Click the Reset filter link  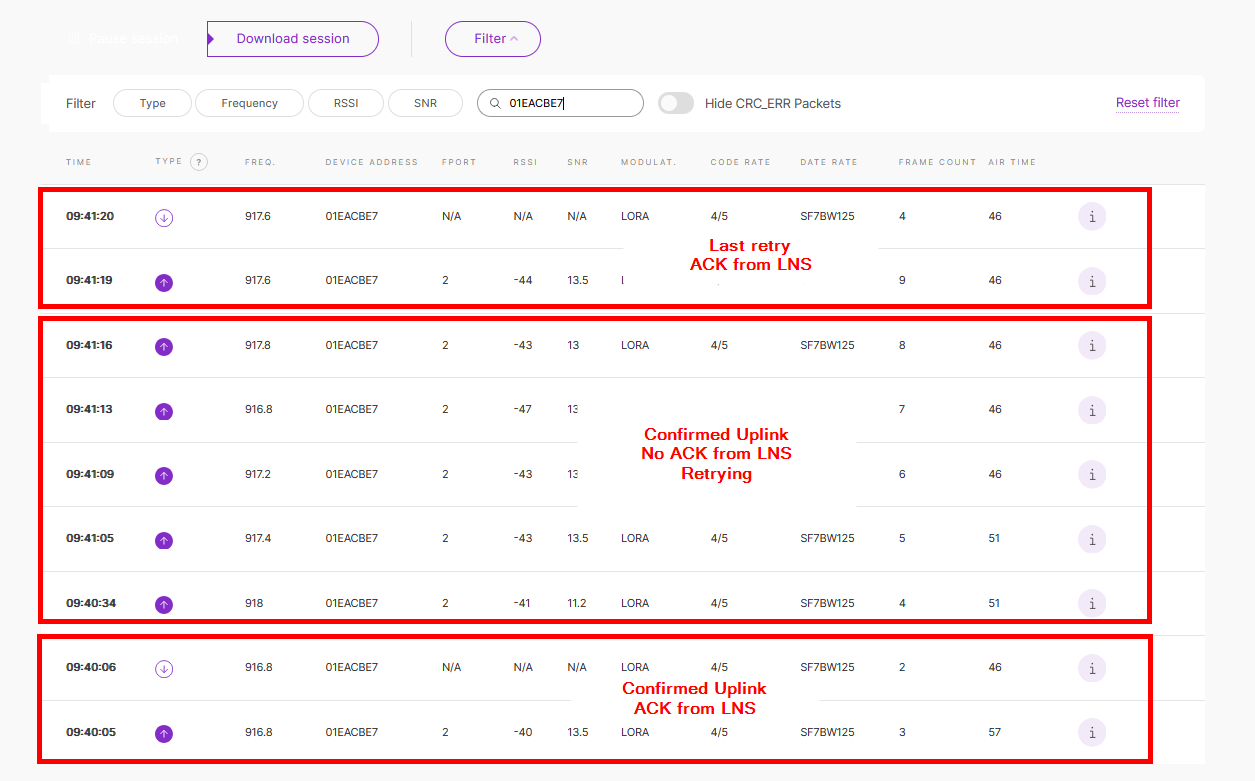click(x=1147, y=103)
